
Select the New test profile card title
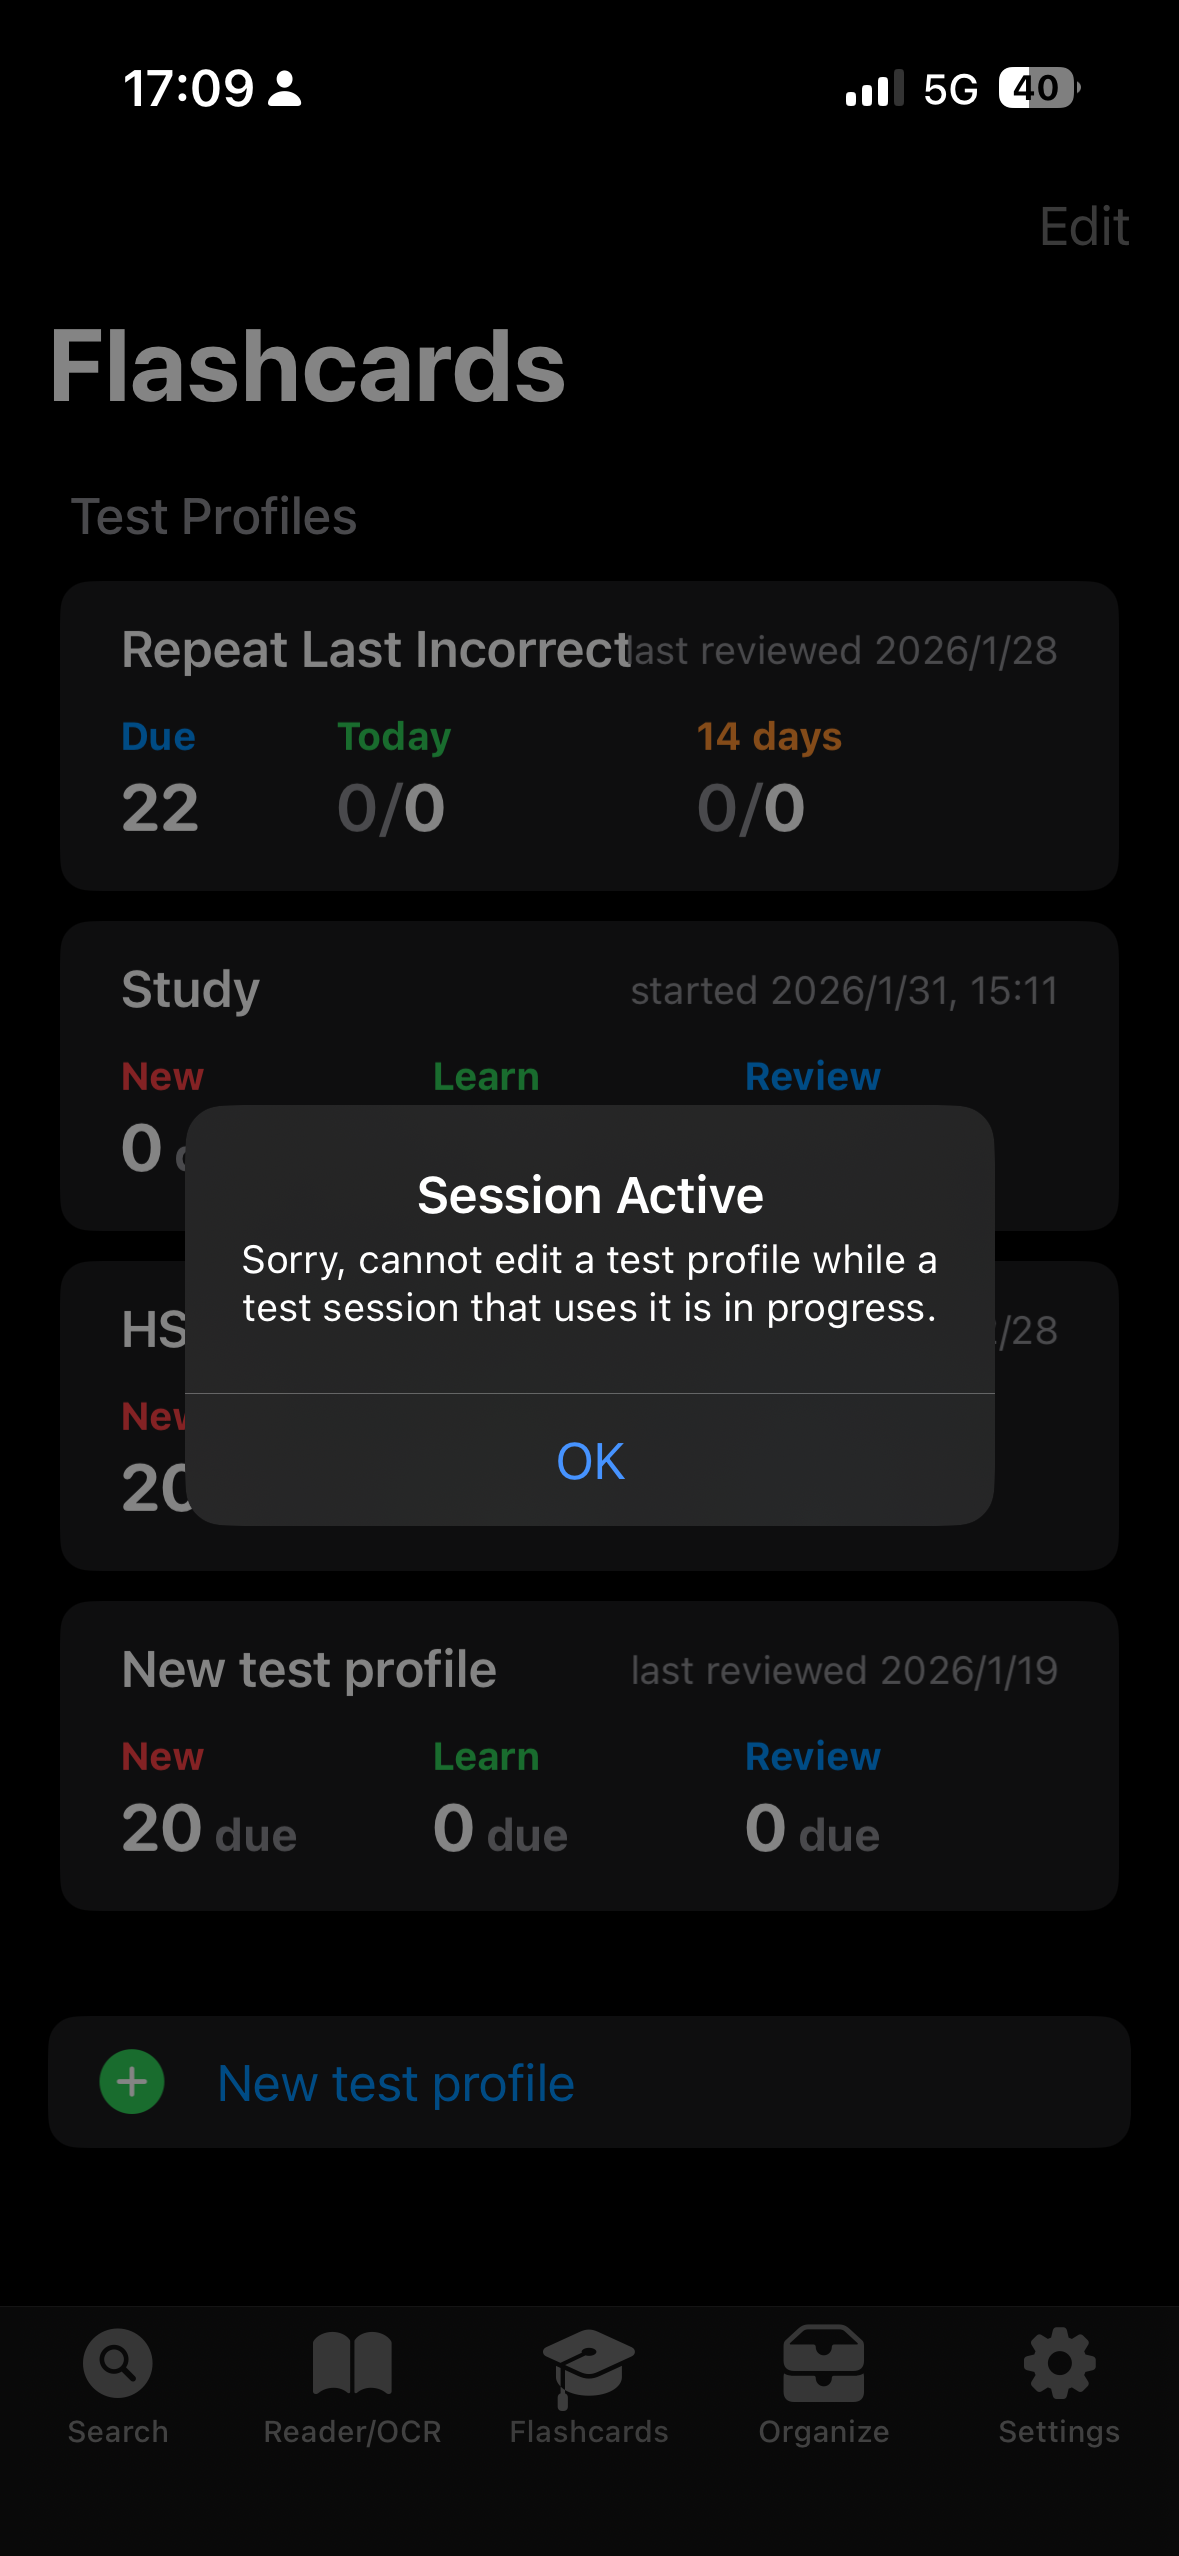pyautogui.click(x=309, y=1670)
